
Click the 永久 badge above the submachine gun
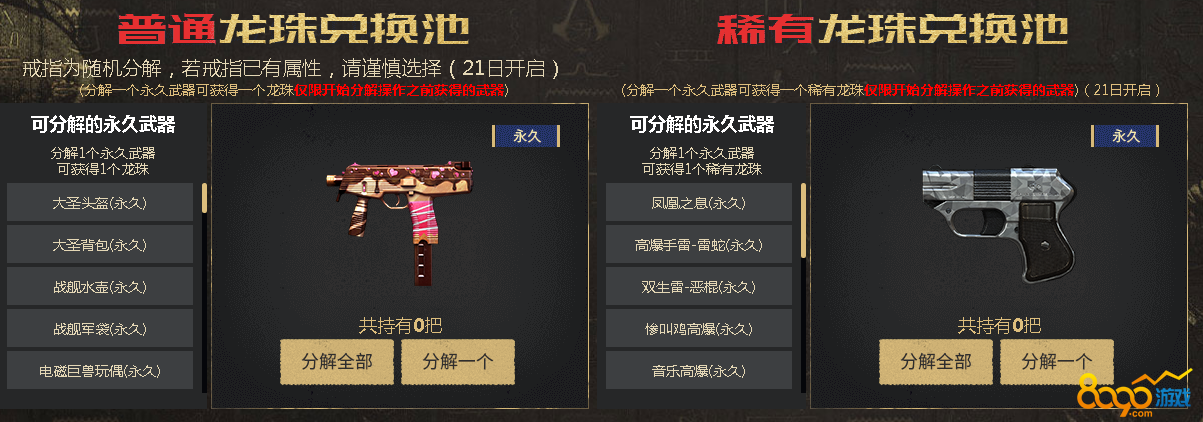(x=526, y=136)
